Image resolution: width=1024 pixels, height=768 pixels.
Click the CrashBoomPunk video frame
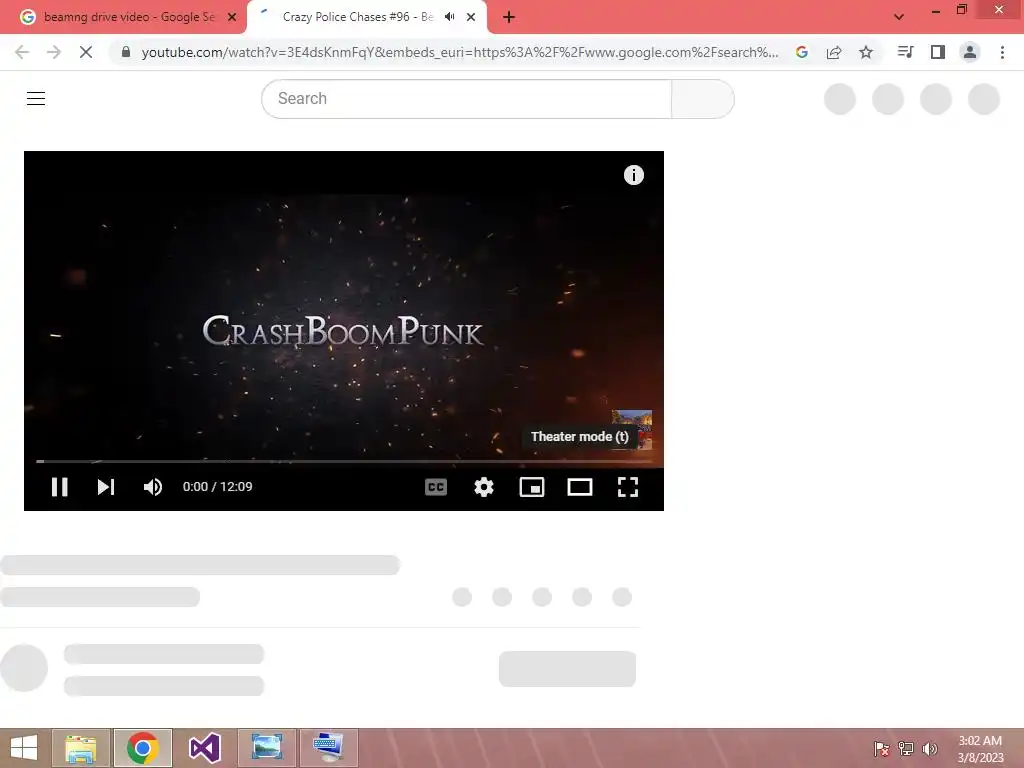344,330
